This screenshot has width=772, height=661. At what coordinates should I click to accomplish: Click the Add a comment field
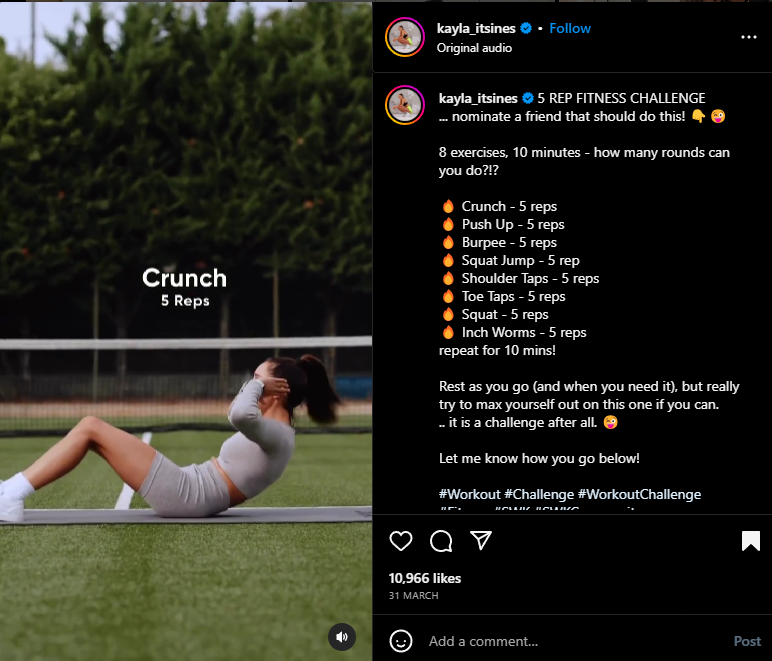coord(576,641)
